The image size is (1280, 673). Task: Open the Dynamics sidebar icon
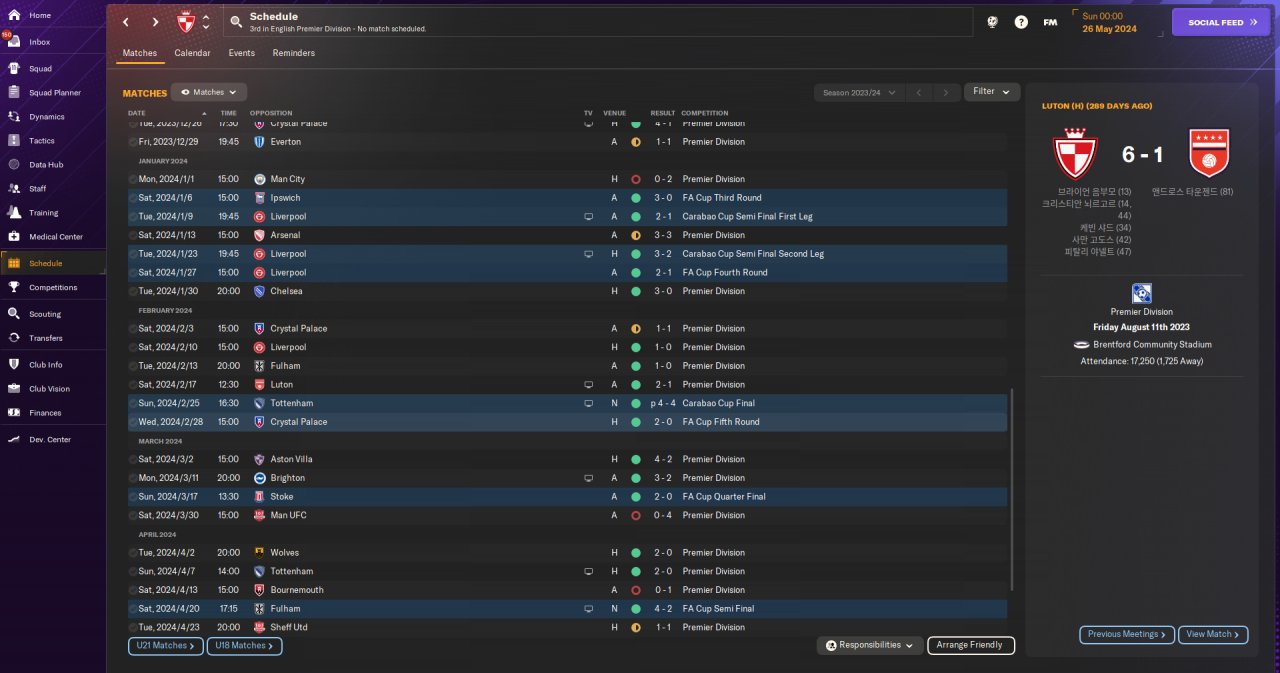click(x=14, y=117)
